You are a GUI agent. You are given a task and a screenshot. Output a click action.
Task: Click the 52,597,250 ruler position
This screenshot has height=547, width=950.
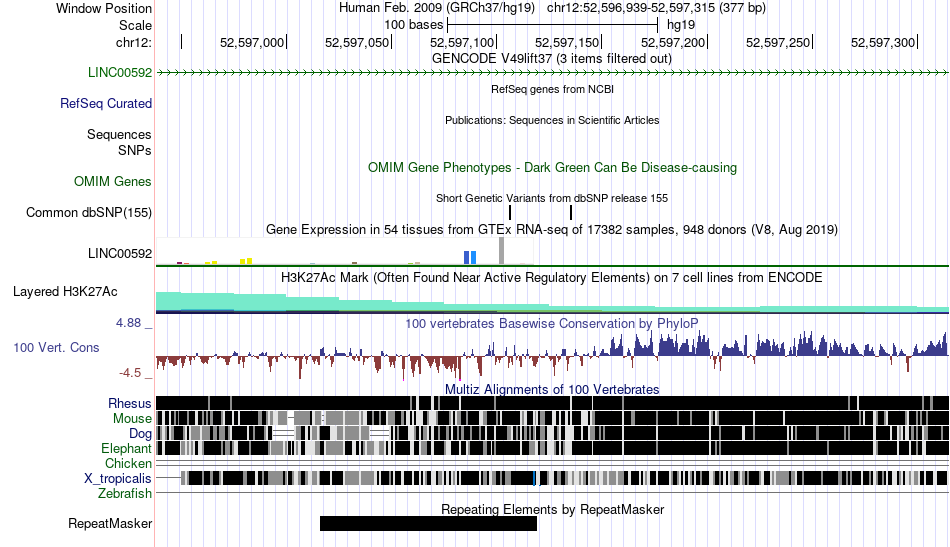point(778,42)
